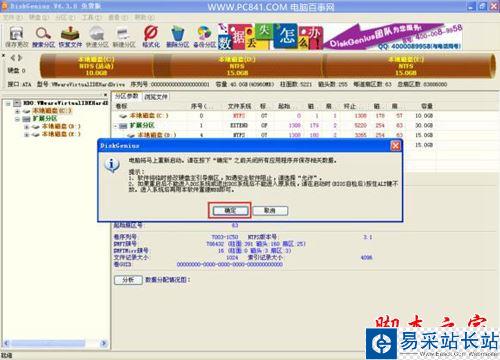Click the 卷标 column header
The width and height of the screenshot is (500, 360).
pyautogui.click(x=122, y=106)
